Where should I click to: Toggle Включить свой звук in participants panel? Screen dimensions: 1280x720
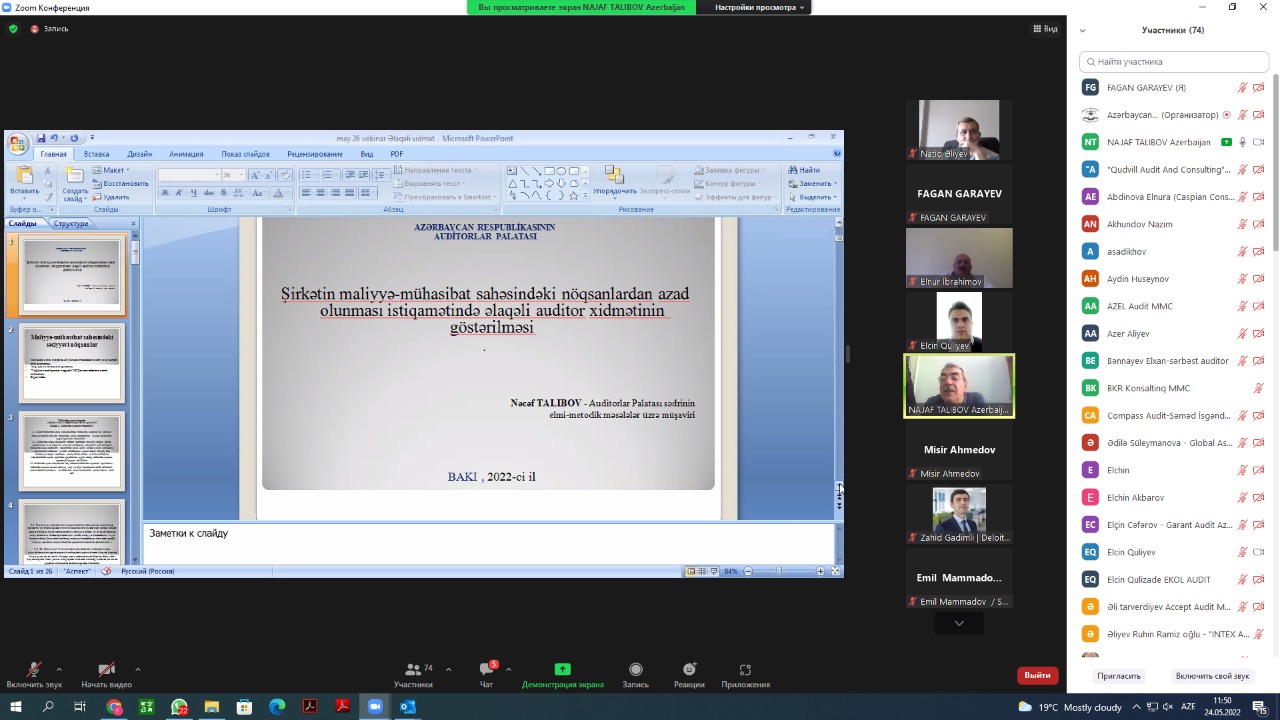pyautogui.click(x=1212, y=676)
